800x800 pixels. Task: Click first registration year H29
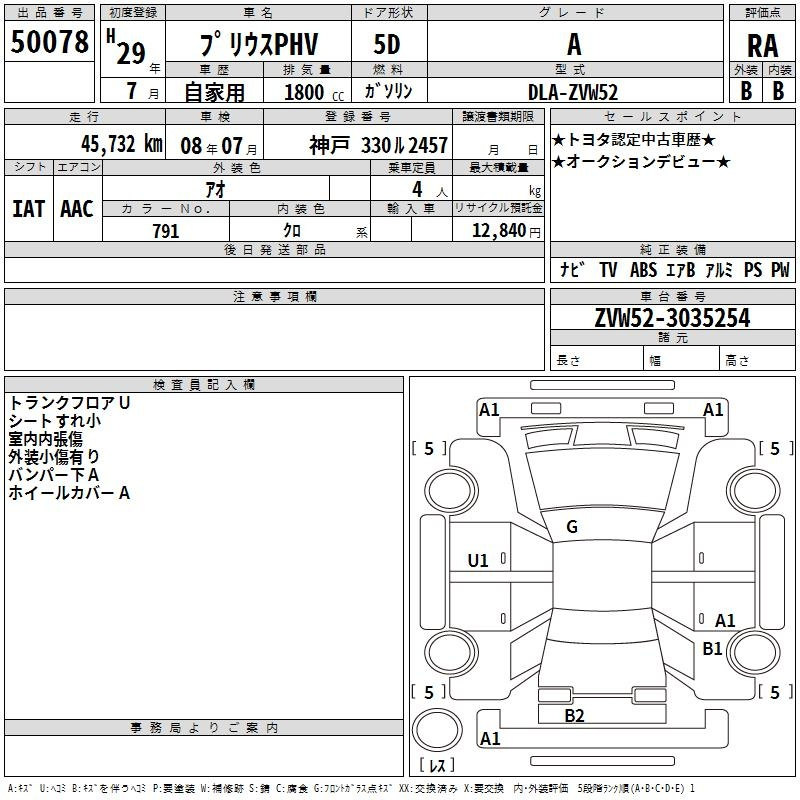[127, 47]
